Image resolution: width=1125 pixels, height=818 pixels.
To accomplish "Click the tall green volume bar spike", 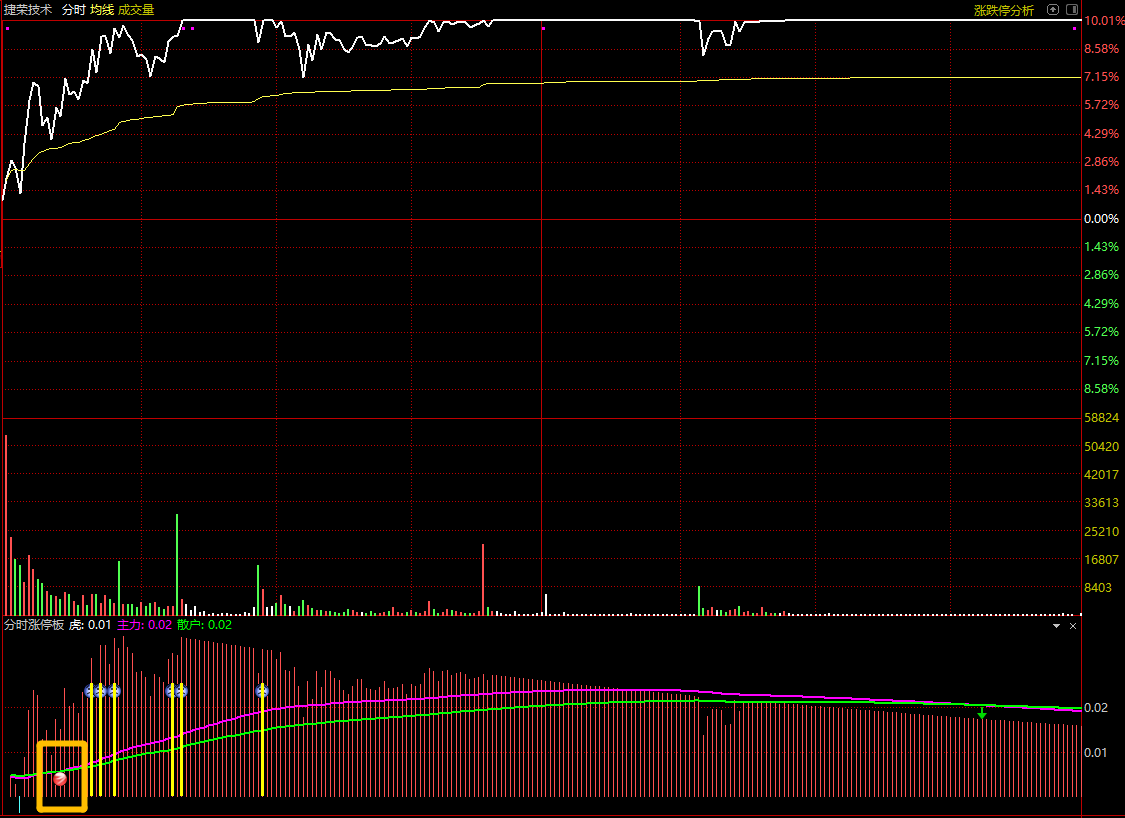I will pyautogui.click(x=177, y=564).
